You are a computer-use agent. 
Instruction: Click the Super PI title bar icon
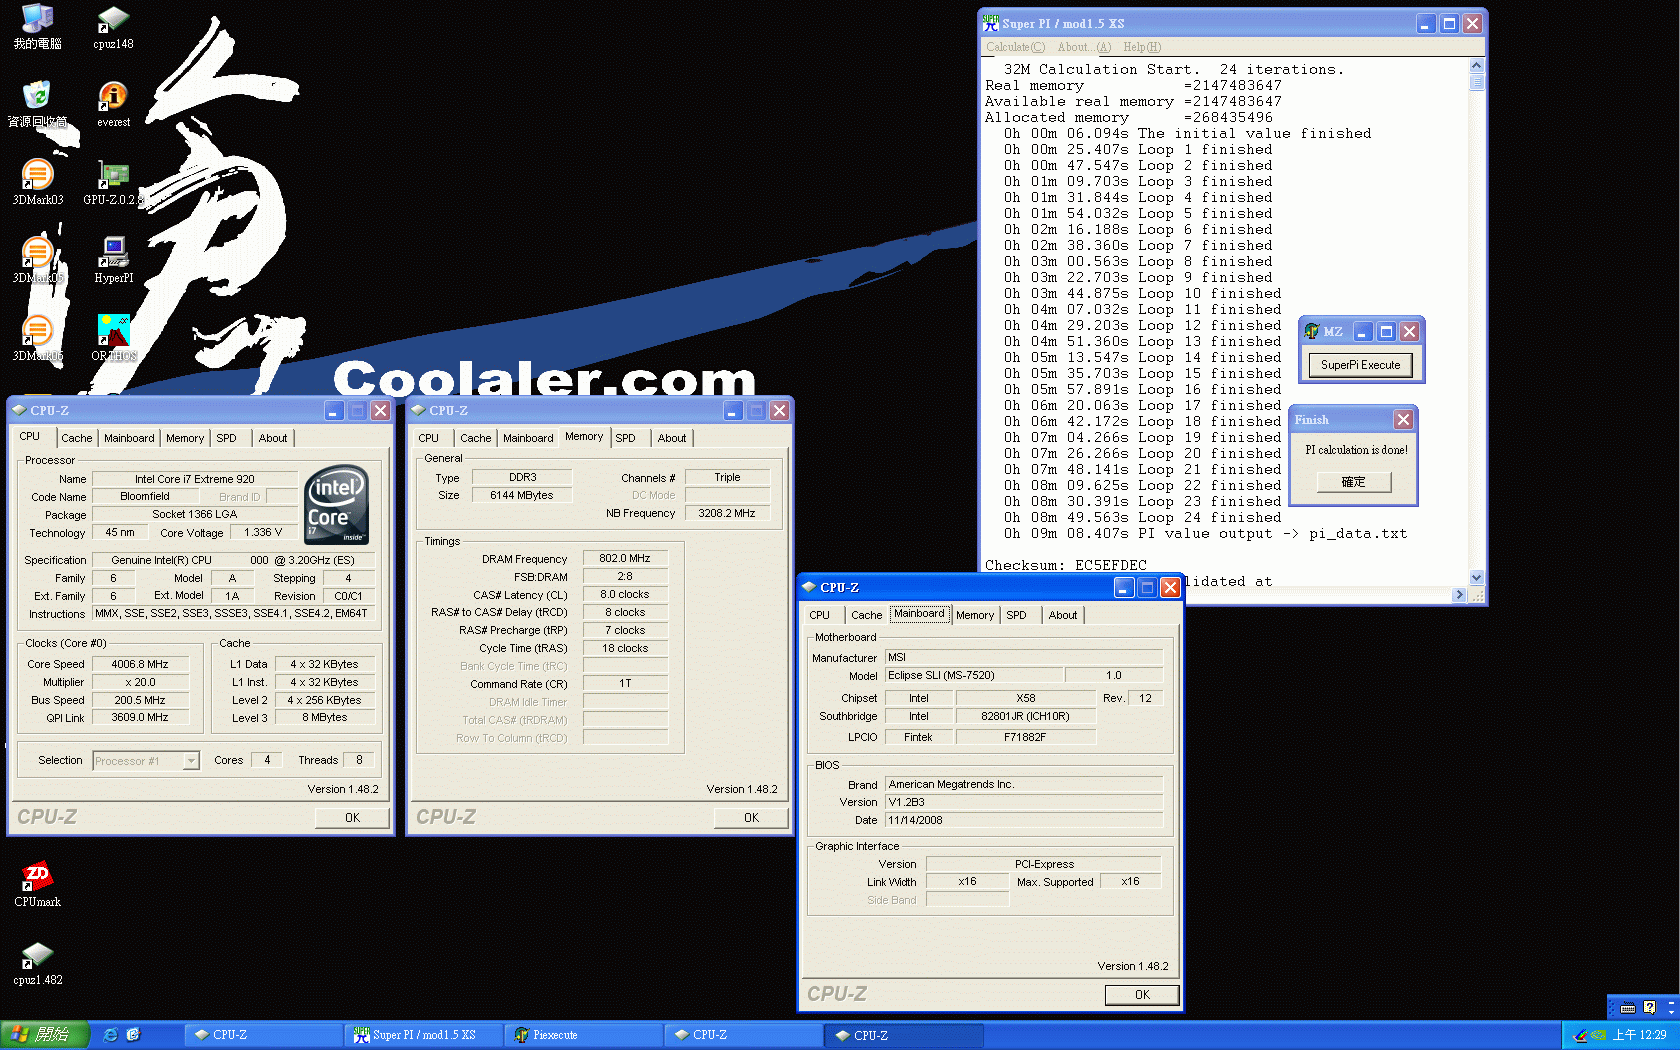(x=991, y=23)
